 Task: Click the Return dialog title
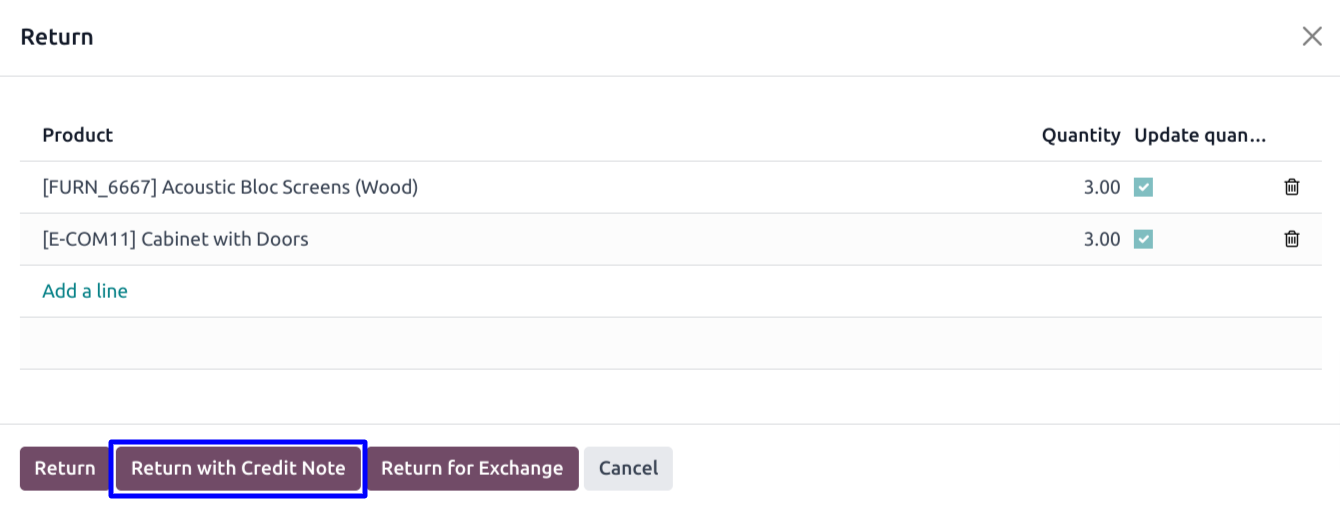tap(57, 37)
